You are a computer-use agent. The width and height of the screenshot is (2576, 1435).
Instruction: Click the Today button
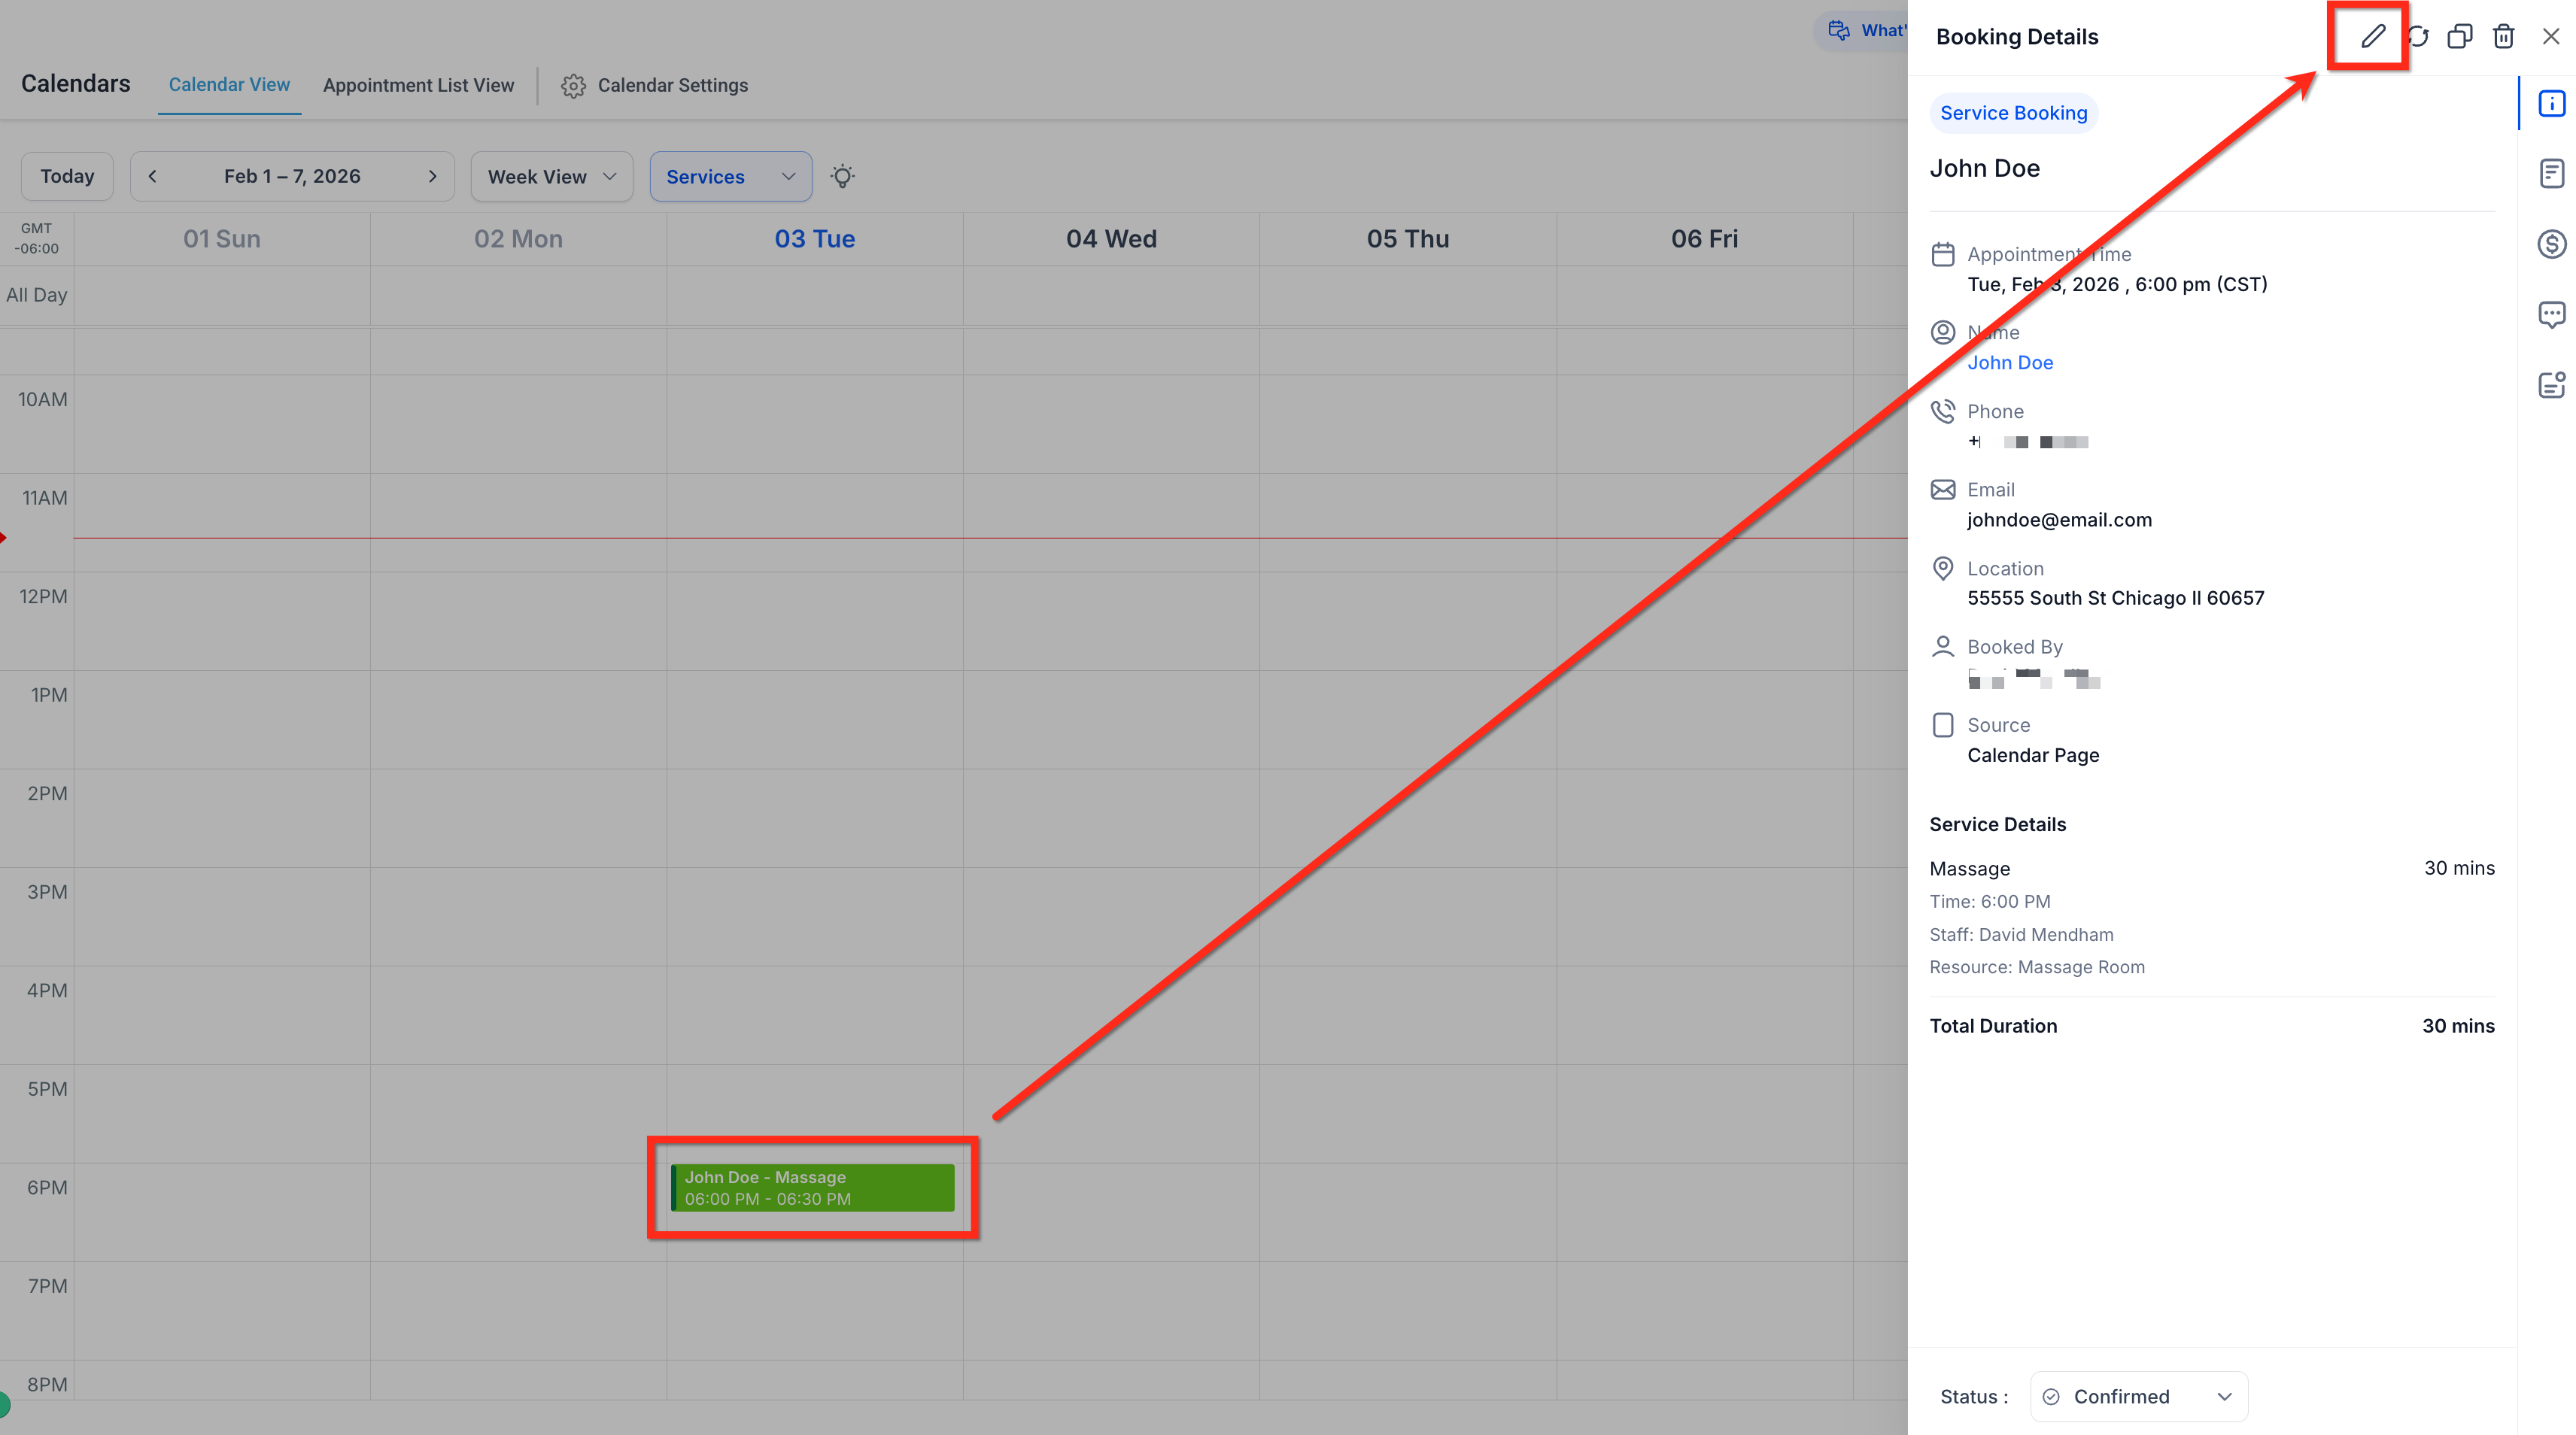click(67, 177)
